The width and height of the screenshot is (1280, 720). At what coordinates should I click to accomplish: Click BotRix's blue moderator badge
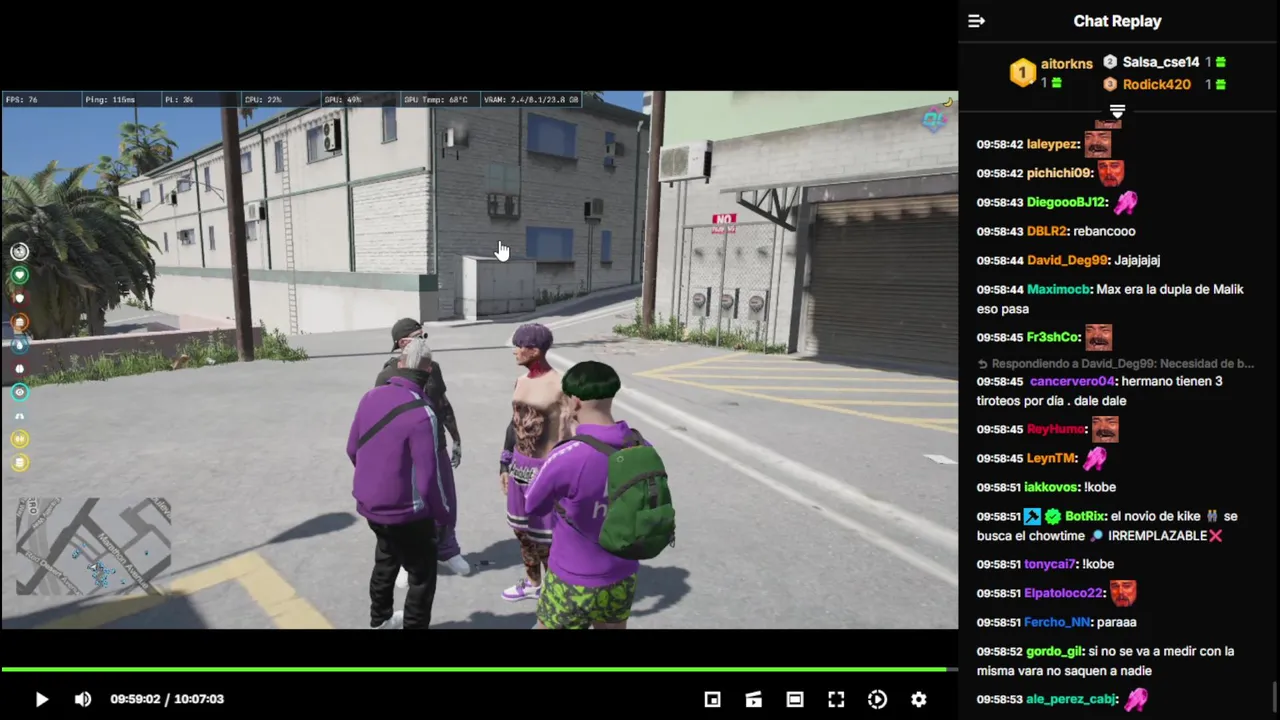(x=1032, y=517)
